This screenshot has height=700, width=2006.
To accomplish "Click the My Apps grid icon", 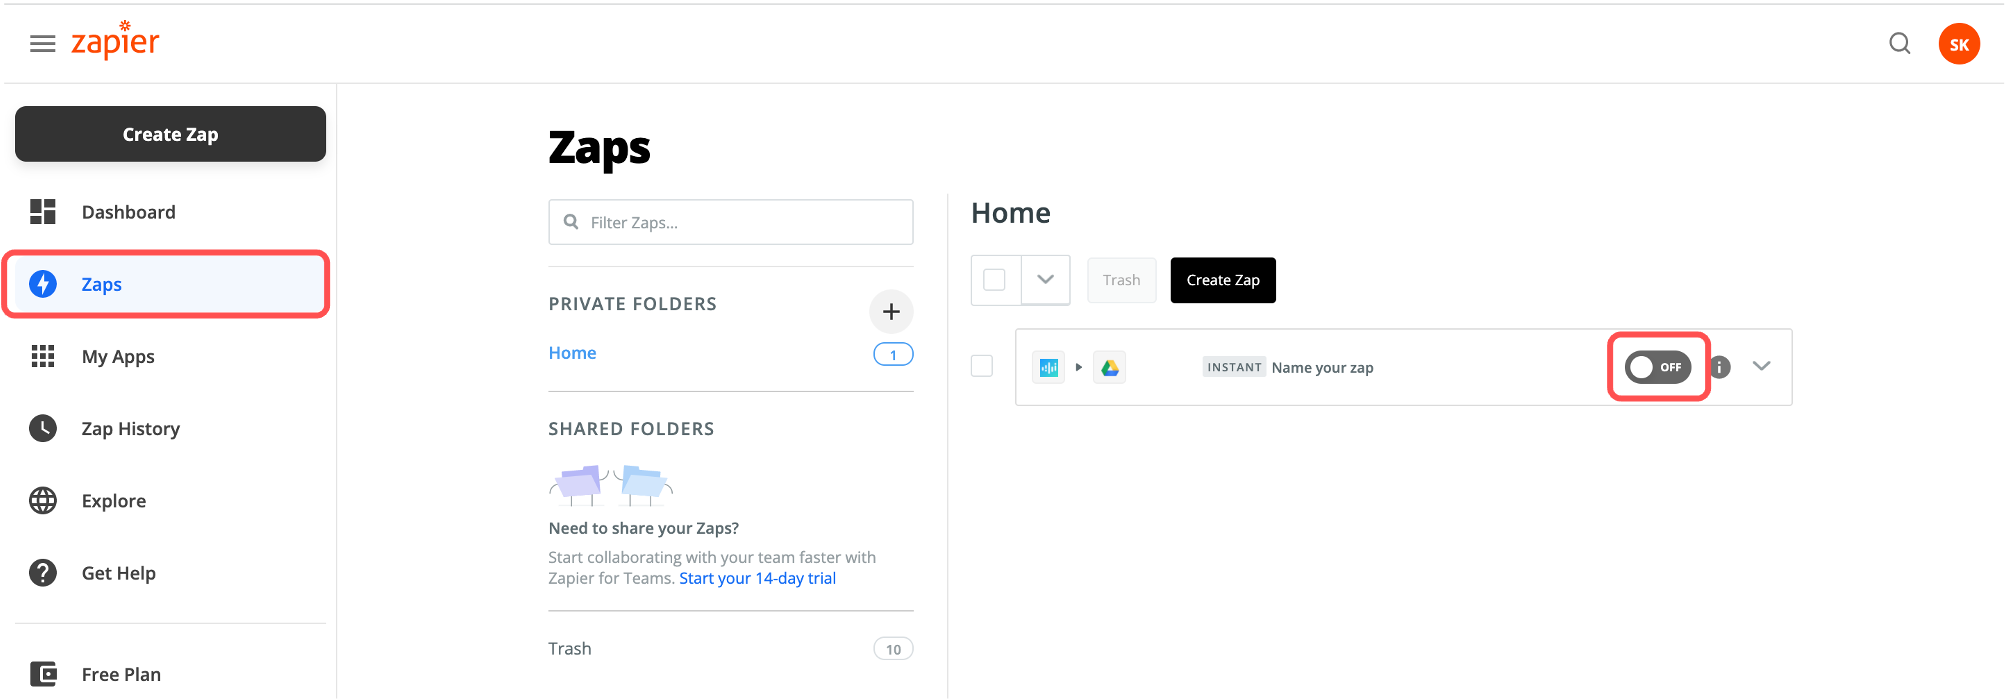I will pyautogui.click(x=43, y=356).
